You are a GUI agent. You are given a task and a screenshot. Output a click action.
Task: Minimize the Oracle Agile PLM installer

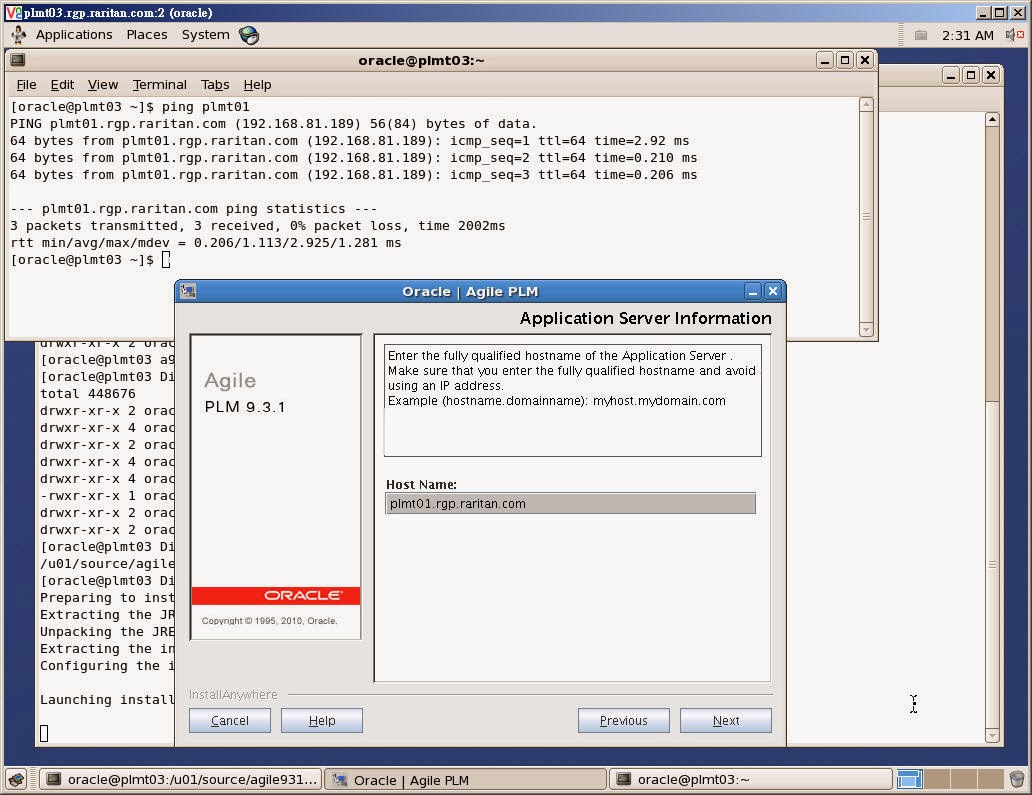click(753, 291)
